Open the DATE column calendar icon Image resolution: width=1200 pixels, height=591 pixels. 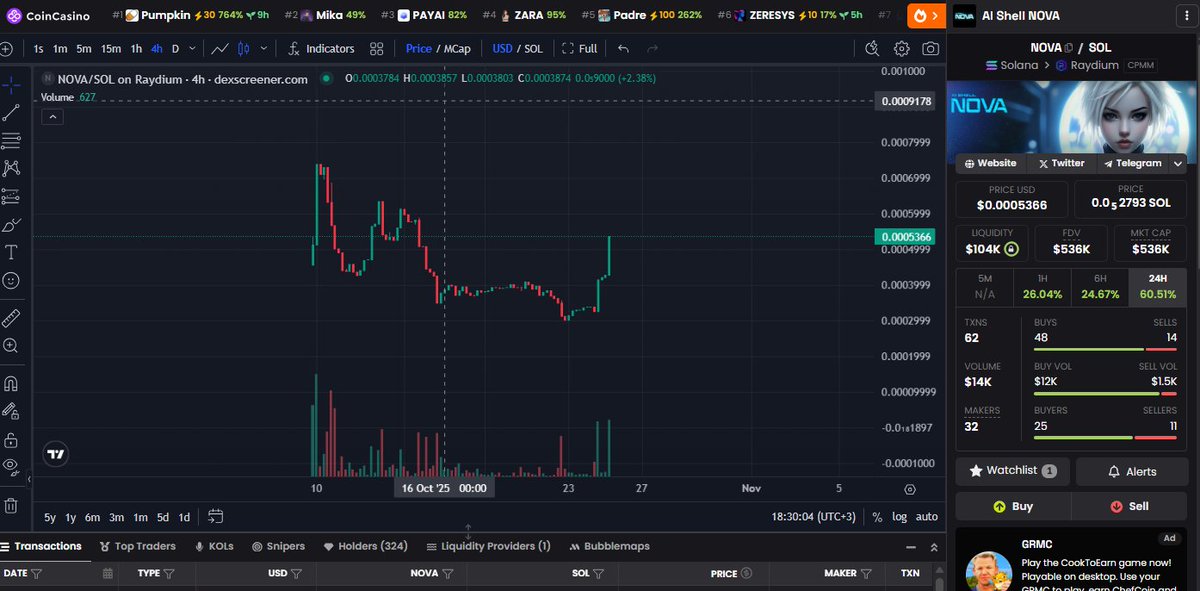click(x=109, y=574)
